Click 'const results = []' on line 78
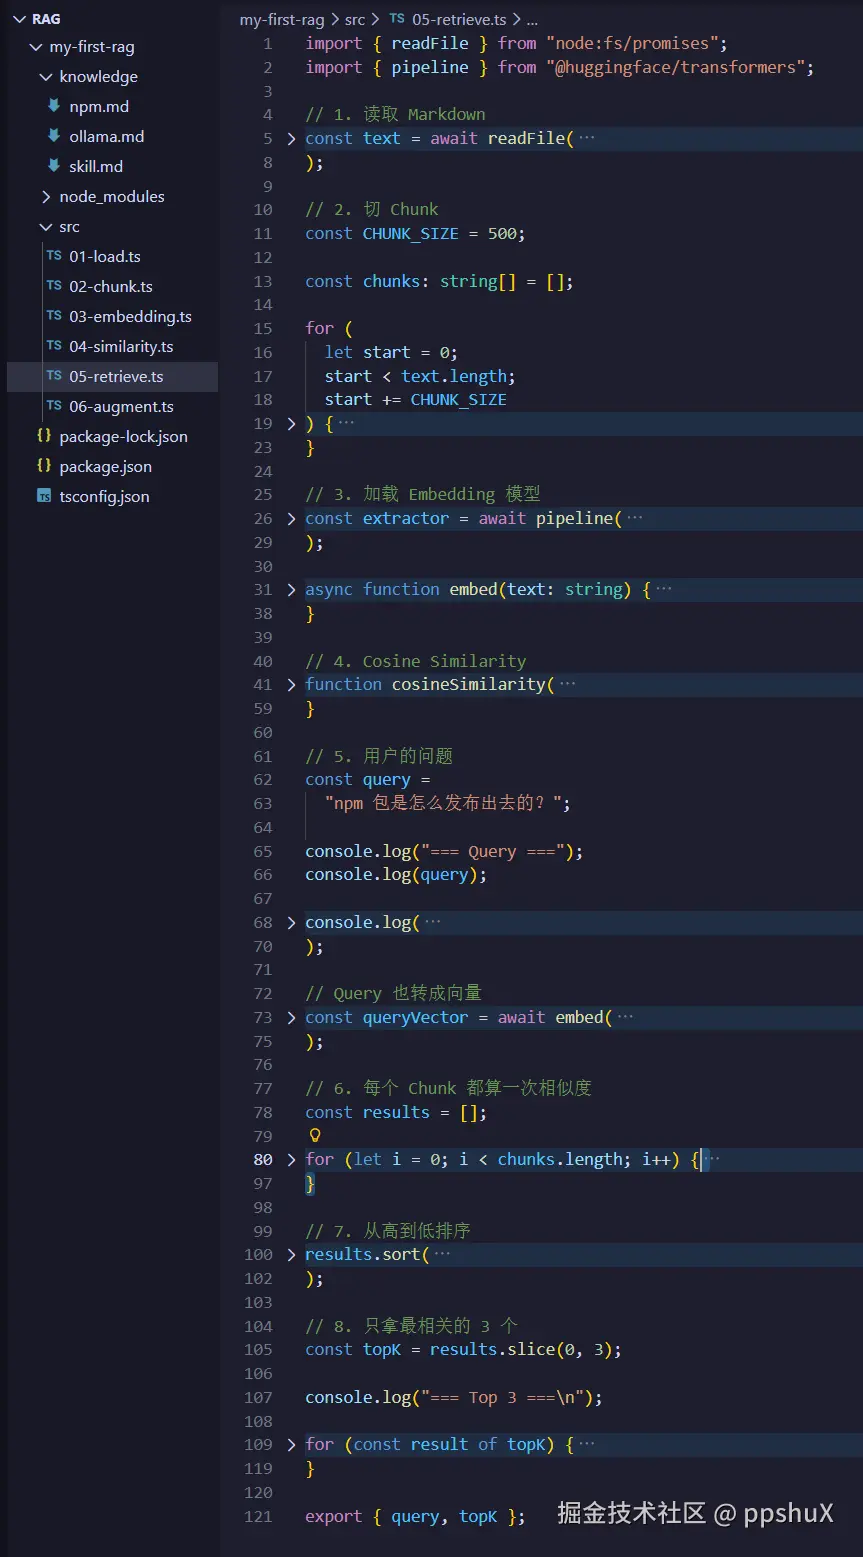 click(396, 1113)
